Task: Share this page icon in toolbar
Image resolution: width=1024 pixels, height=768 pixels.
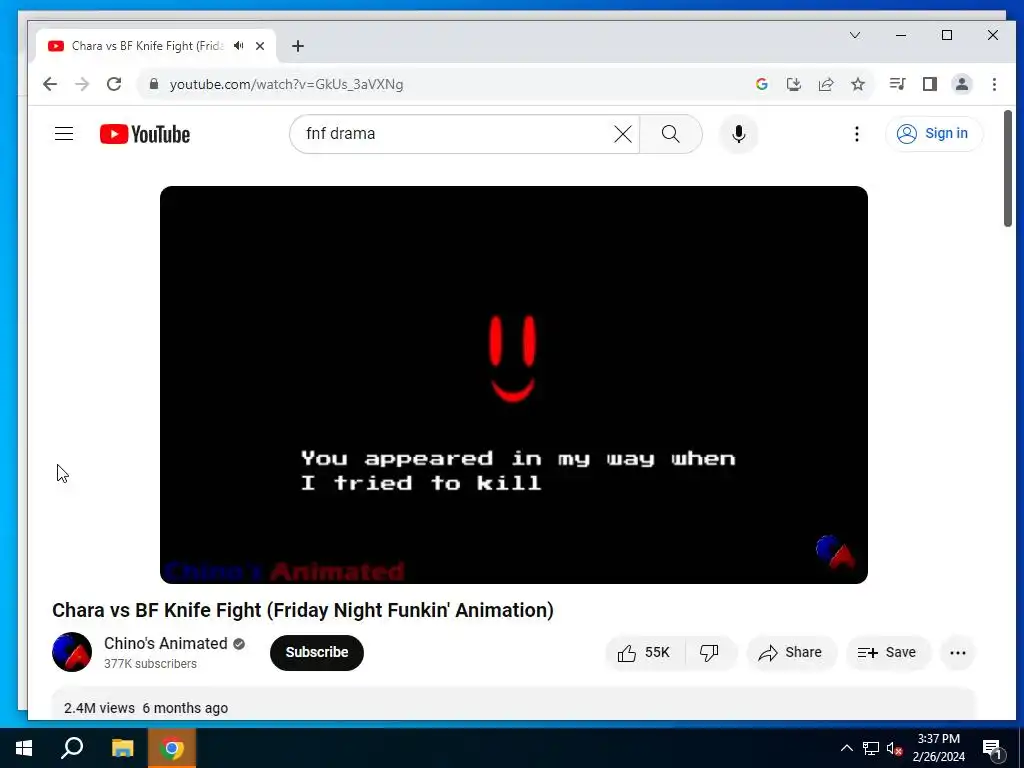Action: pos(826,84)
